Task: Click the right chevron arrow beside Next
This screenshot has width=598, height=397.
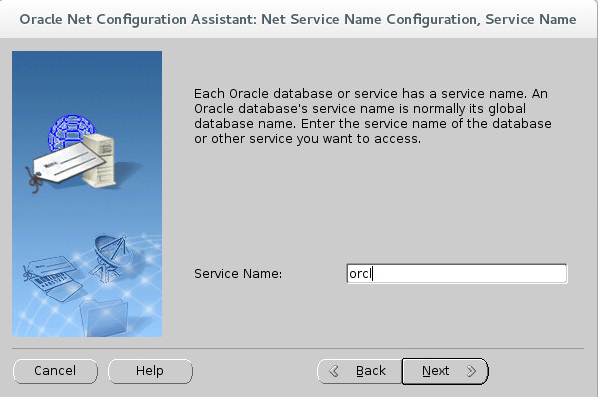Action: coord(471,371)
